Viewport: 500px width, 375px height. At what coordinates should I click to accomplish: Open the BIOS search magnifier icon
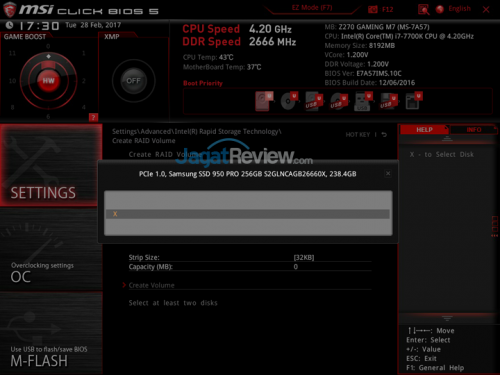(423, 9)
